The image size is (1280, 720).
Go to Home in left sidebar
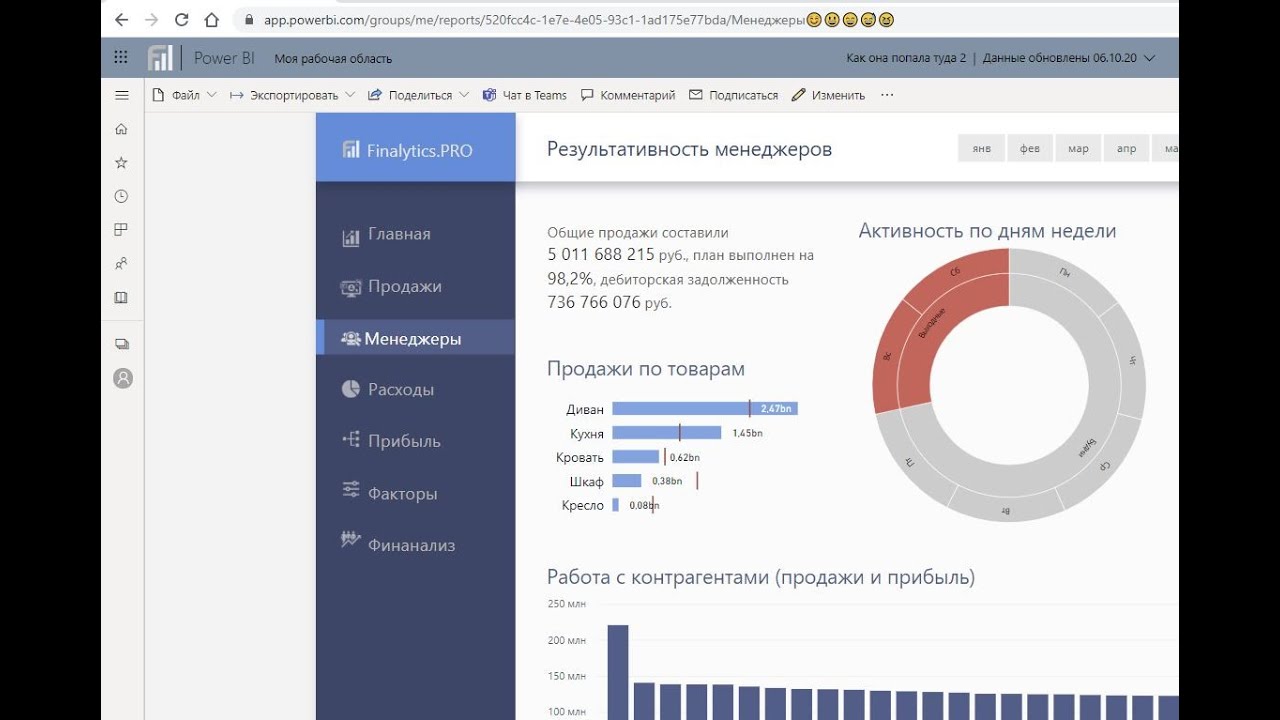tap(122, 129)
